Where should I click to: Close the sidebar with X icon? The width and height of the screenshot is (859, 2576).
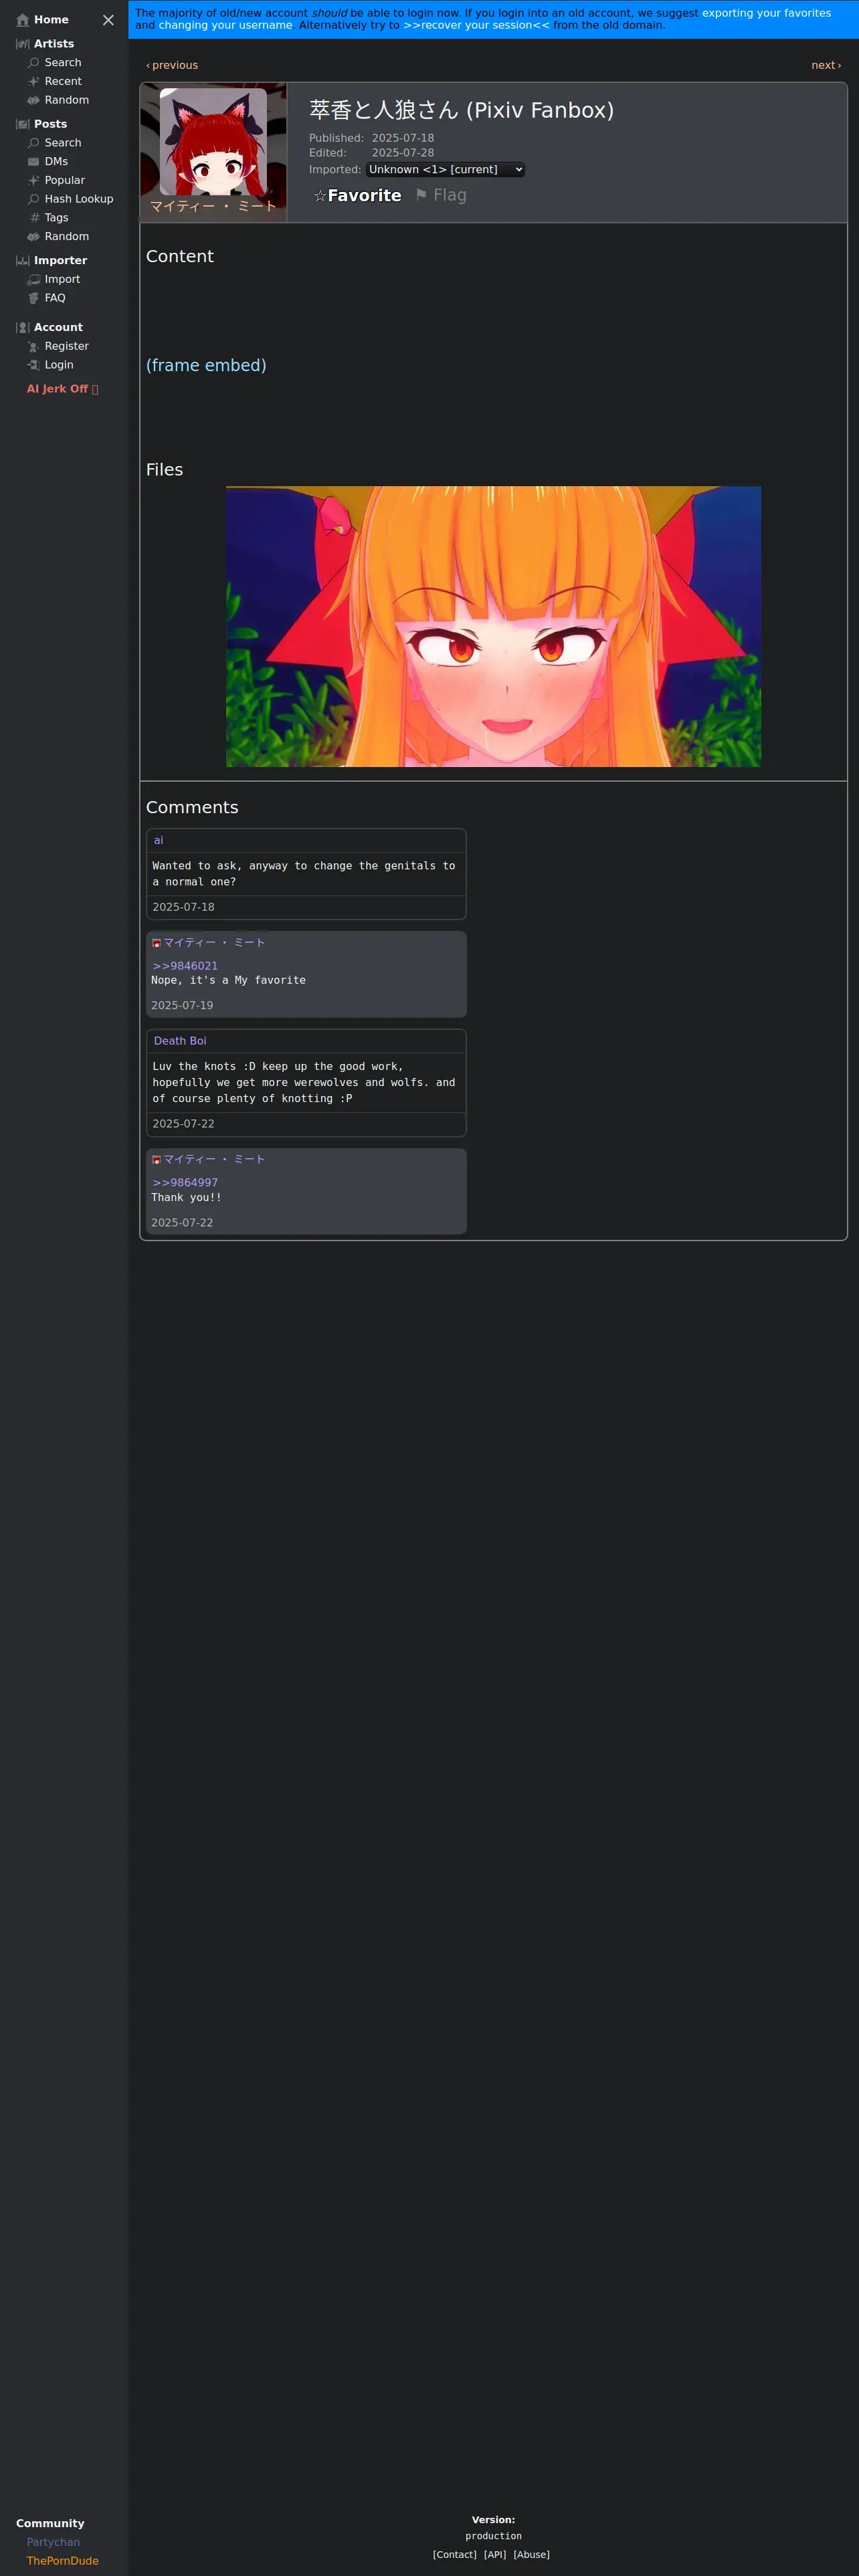(x=108, y=20)
